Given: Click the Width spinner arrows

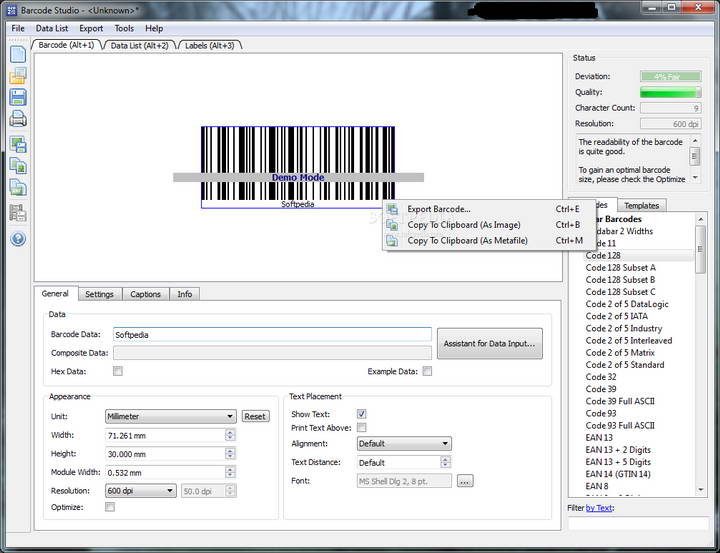Looking at the screenshot, I should (231, 435).
